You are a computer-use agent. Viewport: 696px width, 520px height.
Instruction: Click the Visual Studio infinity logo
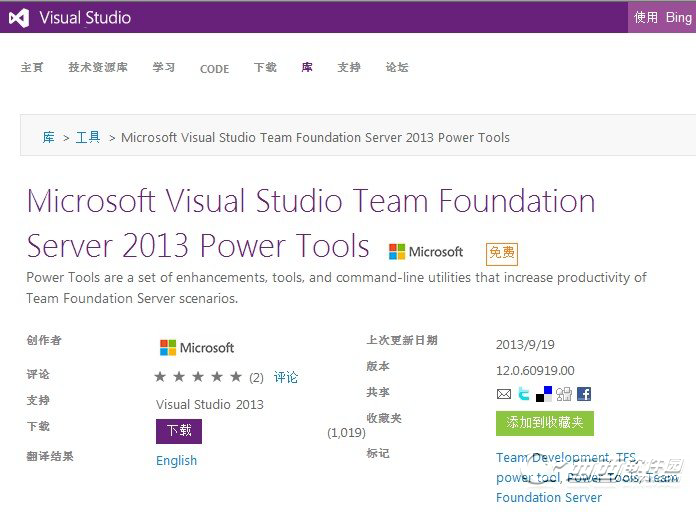tap(18, 17)
